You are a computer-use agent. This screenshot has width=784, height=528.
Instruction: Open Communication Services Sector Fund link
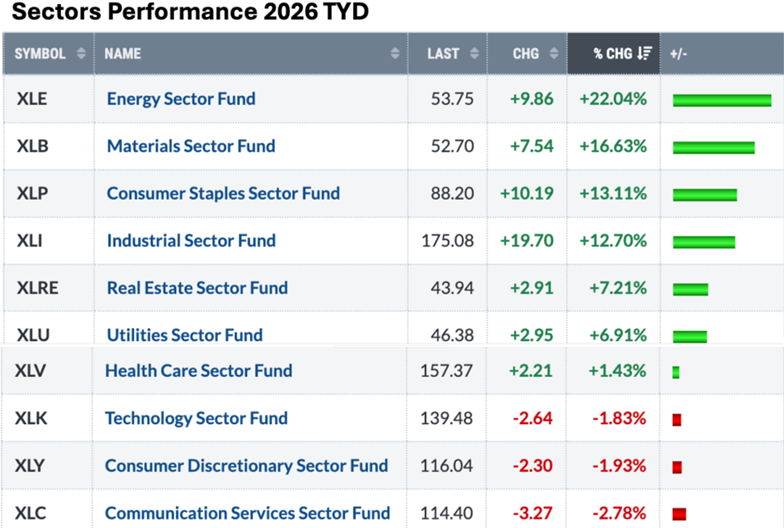coord(247,513)
